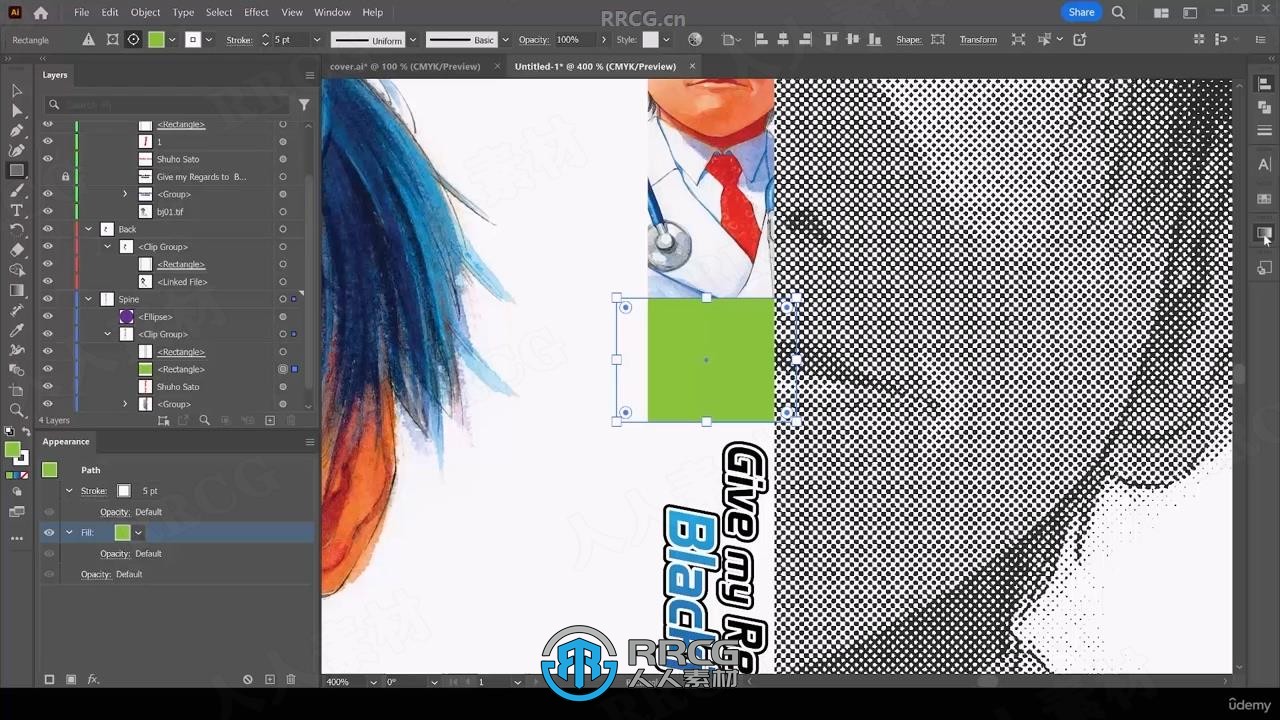Open the Layers panel menu
The width and height of the screenshot is (1280, 720).
coord(309,75)
